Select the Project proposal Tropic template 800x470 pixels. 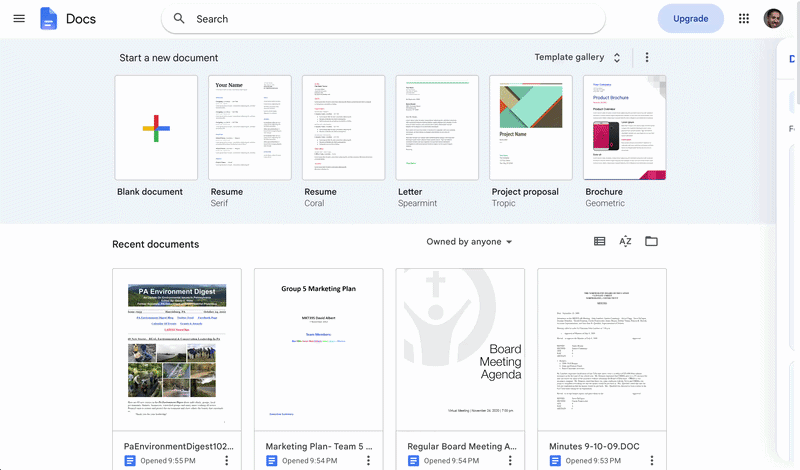point(531,128)
